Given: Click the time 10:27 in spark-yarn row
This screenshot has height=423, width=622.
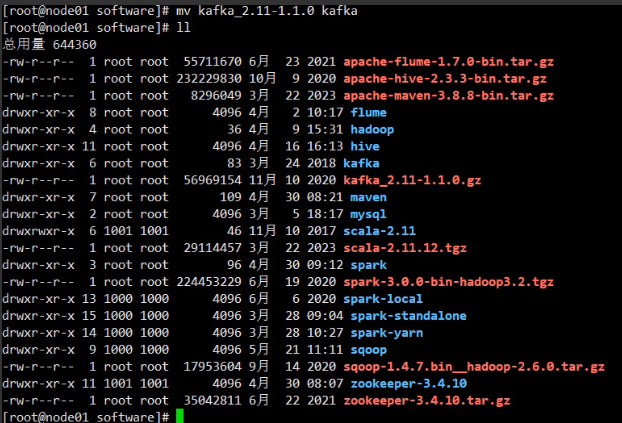Looking at the screenshot, I should pyautogui.click(x=325, y=333).
